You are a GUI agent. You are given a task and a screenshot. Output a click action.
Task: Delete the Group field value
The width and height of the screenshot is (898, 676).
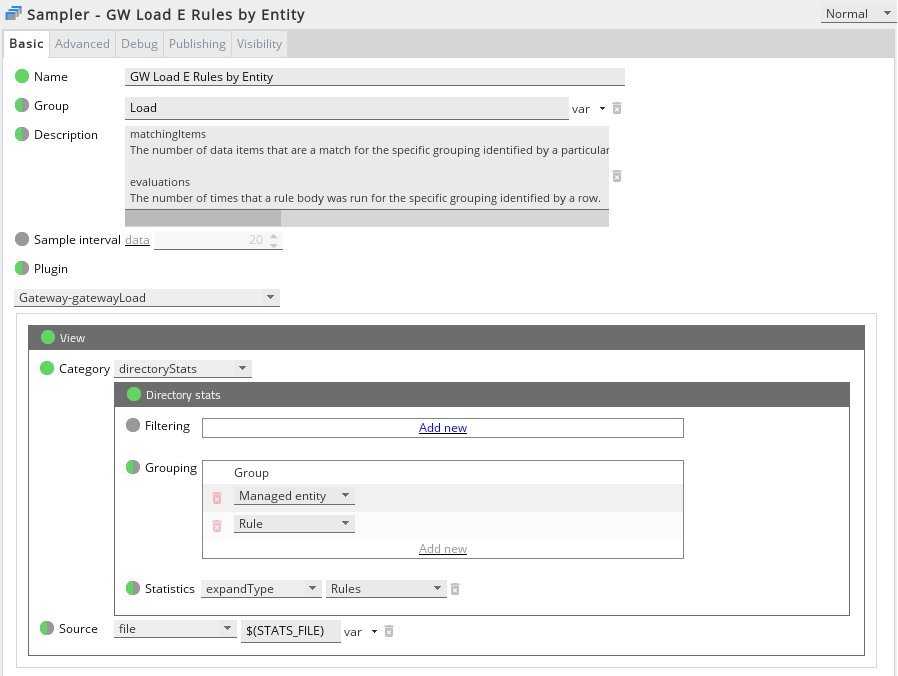point(617,108)
